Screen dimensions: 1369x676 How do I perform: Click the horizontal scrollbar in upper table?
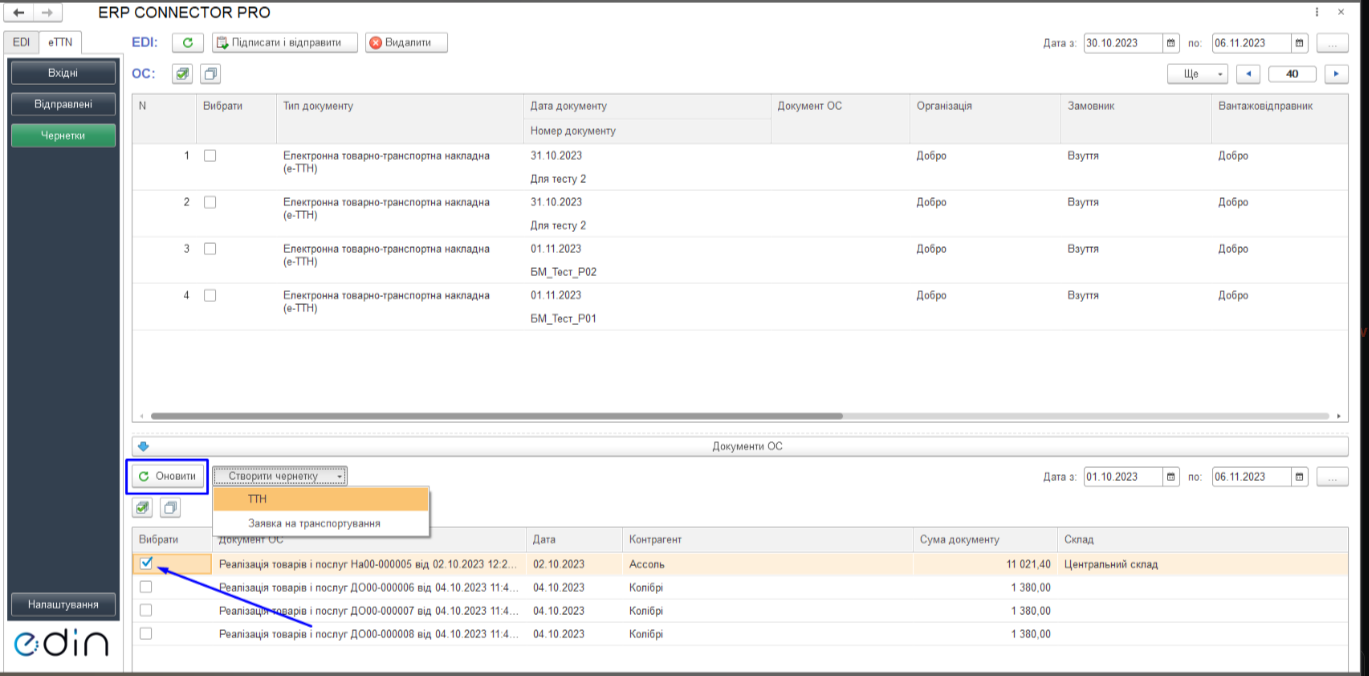[x=497, y=416]
